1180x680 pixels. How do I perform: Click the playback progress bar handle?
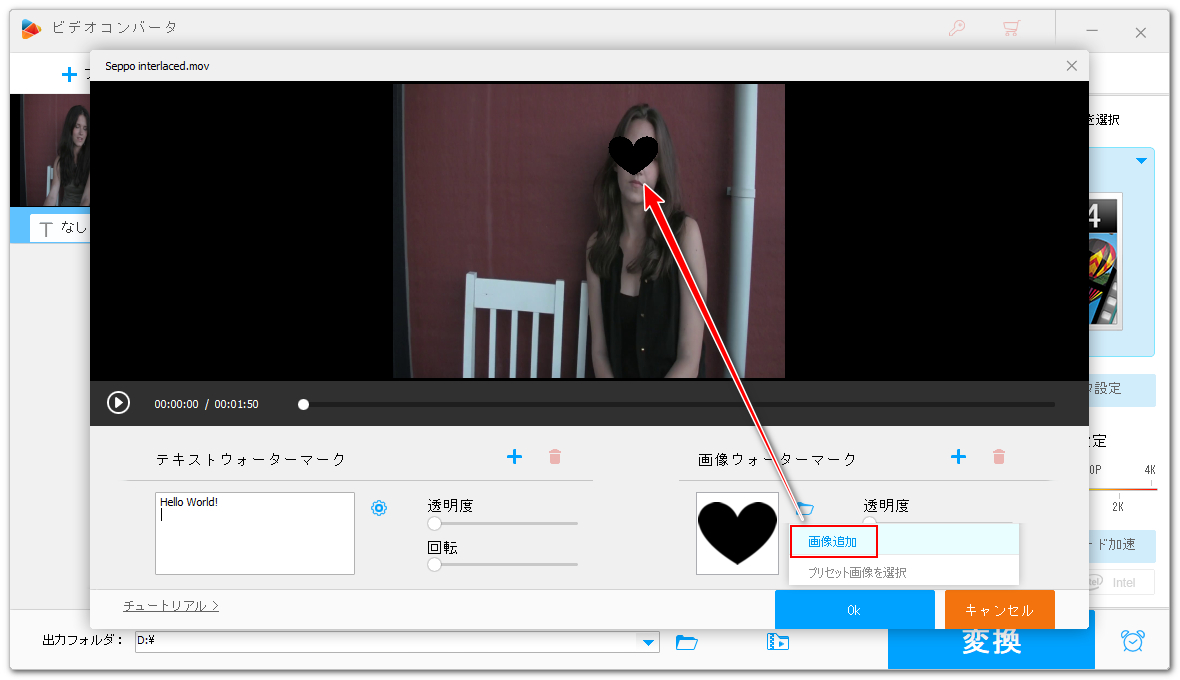pos(303,405)
